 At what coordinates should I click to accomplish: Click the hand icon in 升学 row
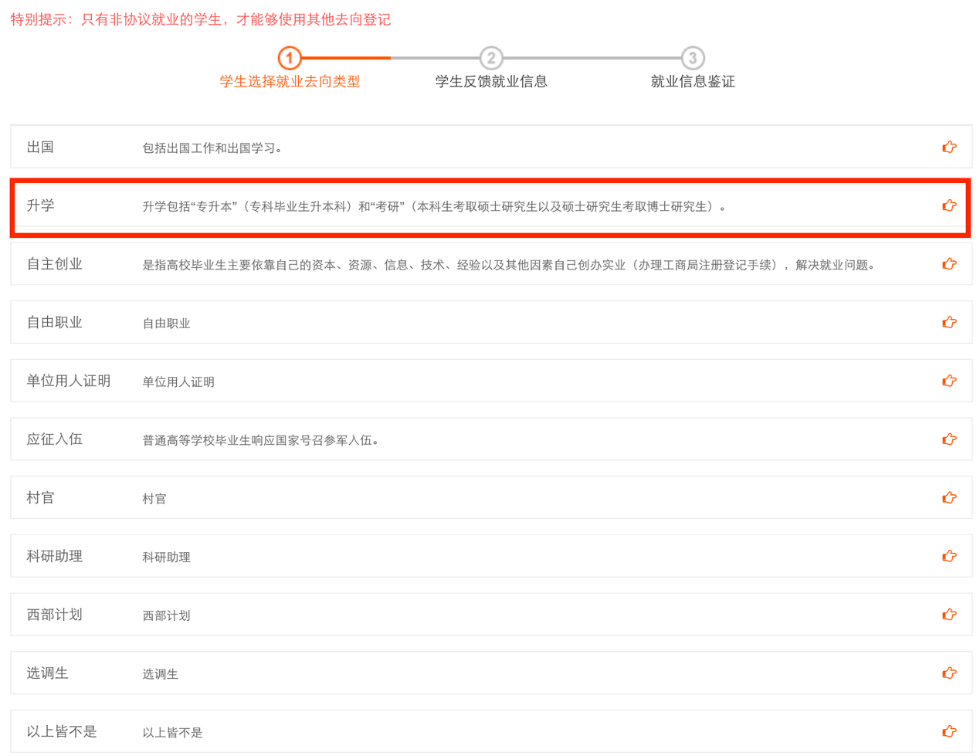[949, 206]
